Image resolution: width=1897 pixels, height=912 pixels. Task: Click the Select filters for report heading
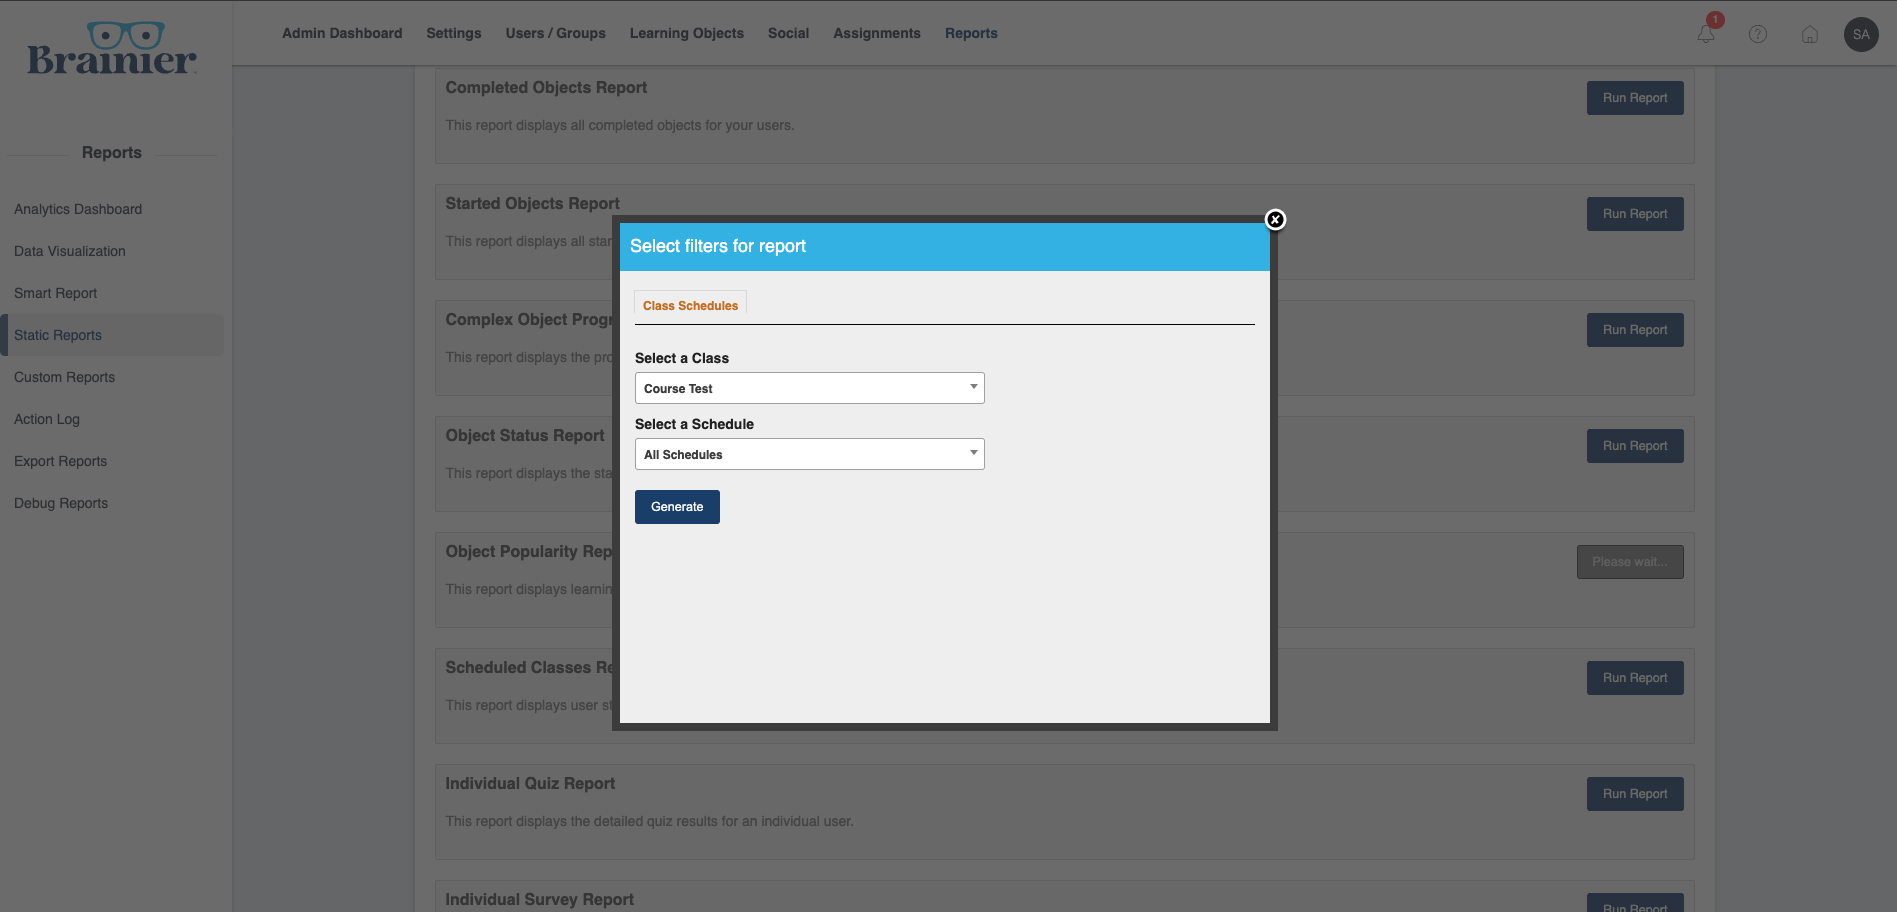tap(718, 246)
